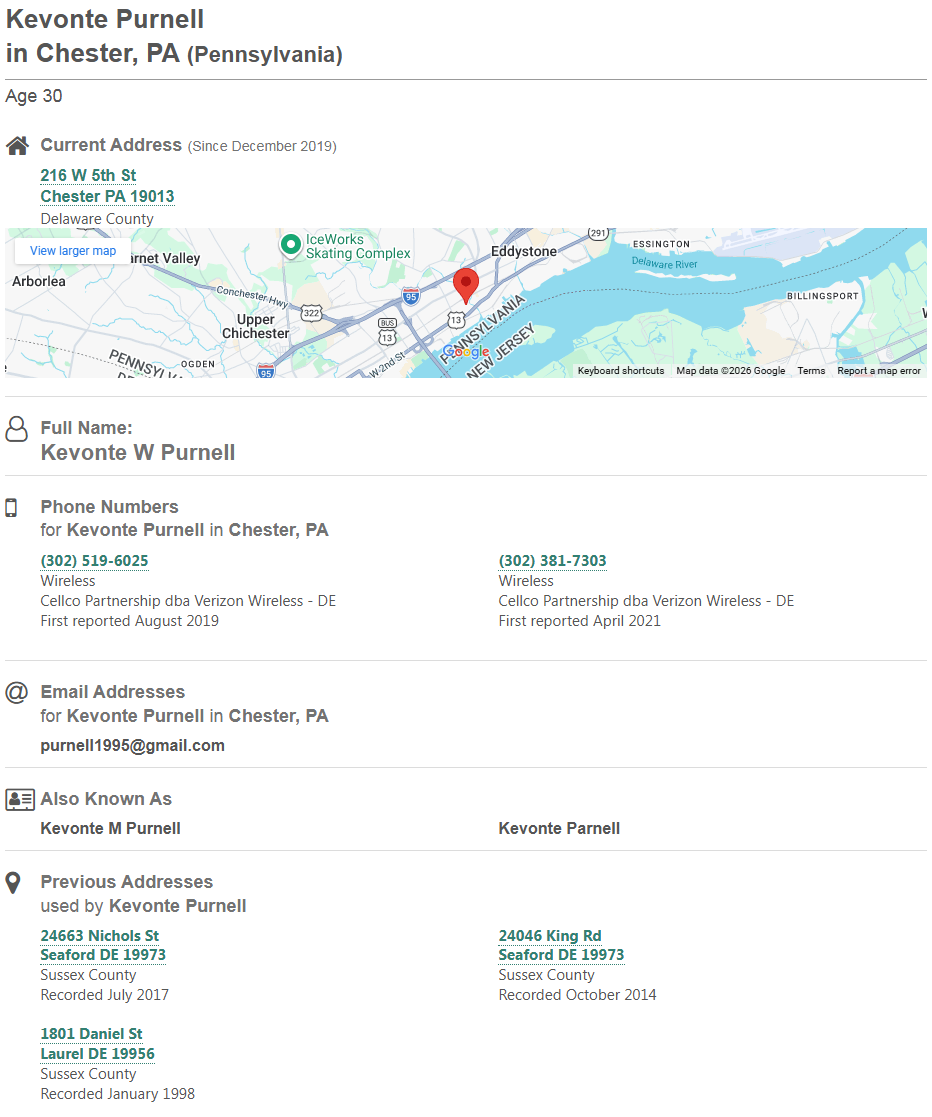Click the location pin icon by Previous Addresses
This screenshot has height=1117, width=932.
(13, 883)
